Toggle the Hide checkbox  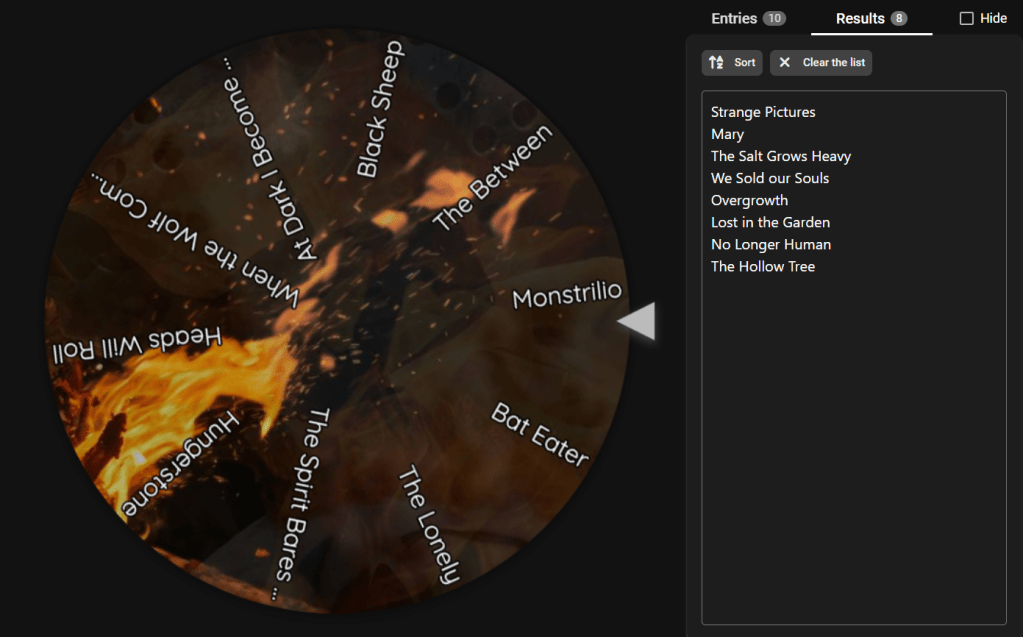tap(966, 18)
